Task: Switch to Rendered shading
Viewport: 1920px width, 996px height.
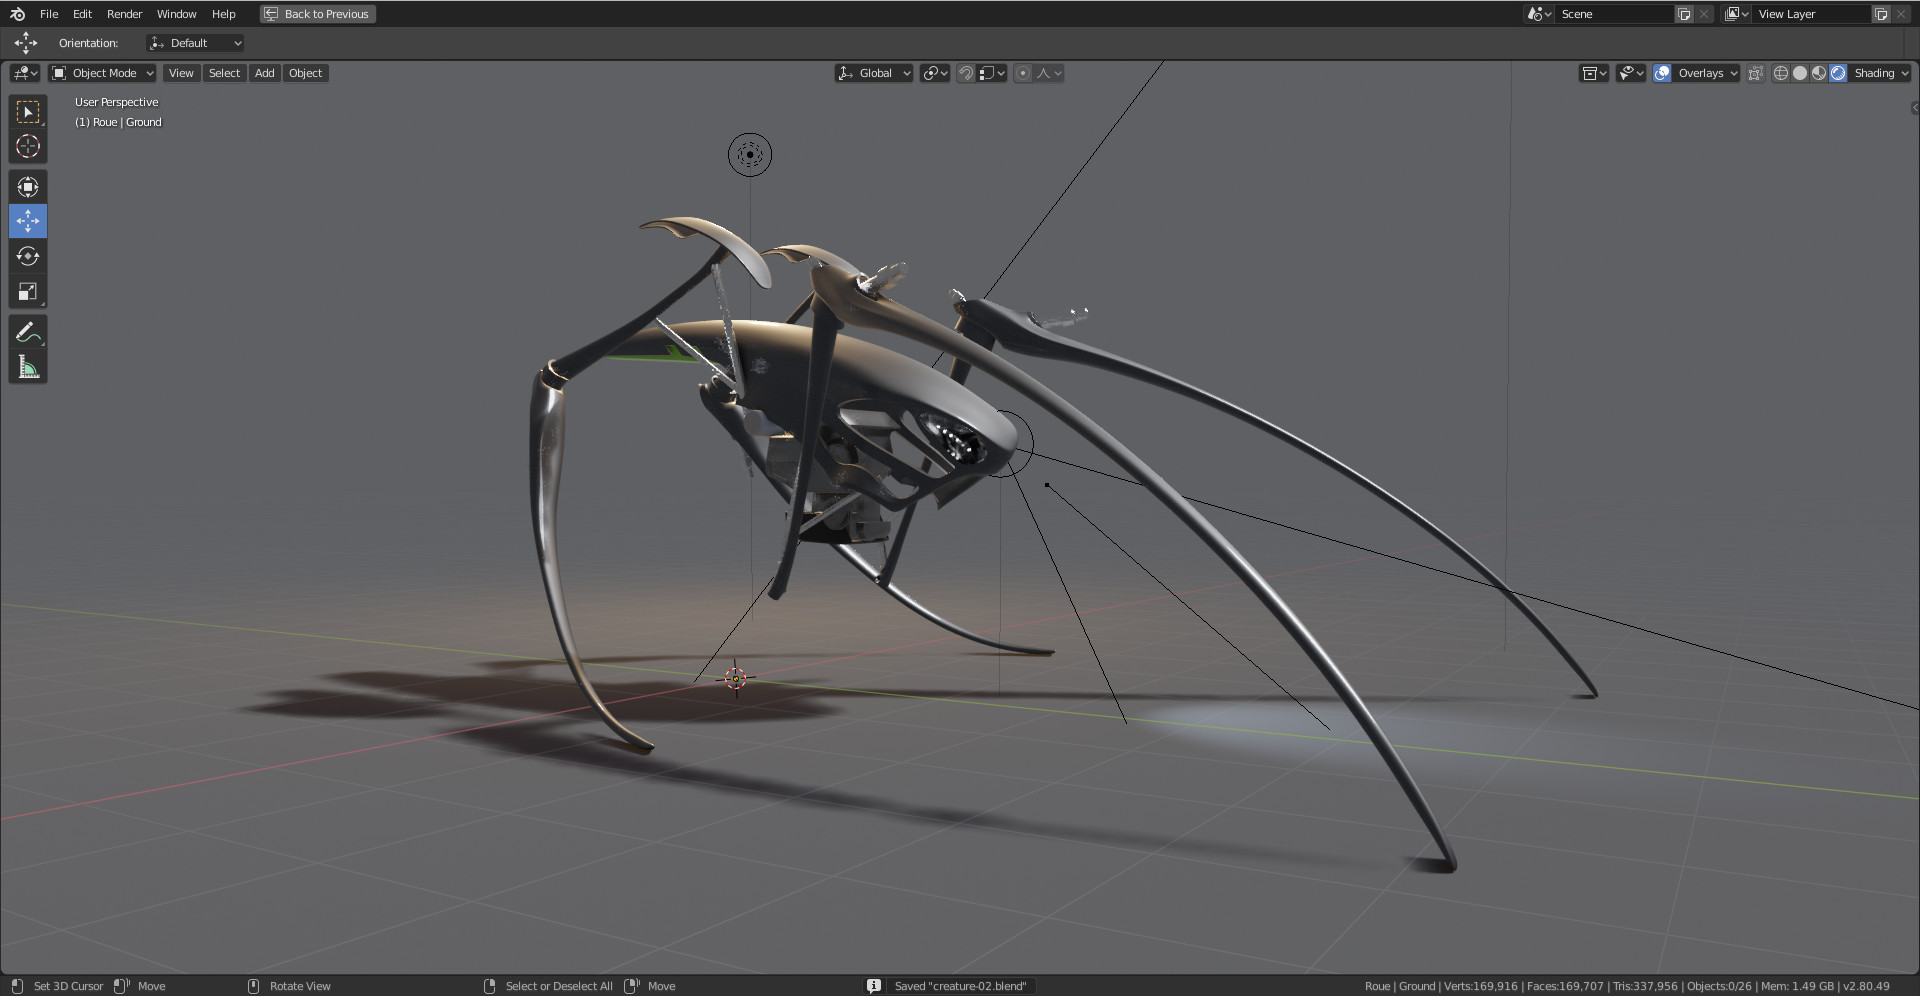Action: [1838, 73]
